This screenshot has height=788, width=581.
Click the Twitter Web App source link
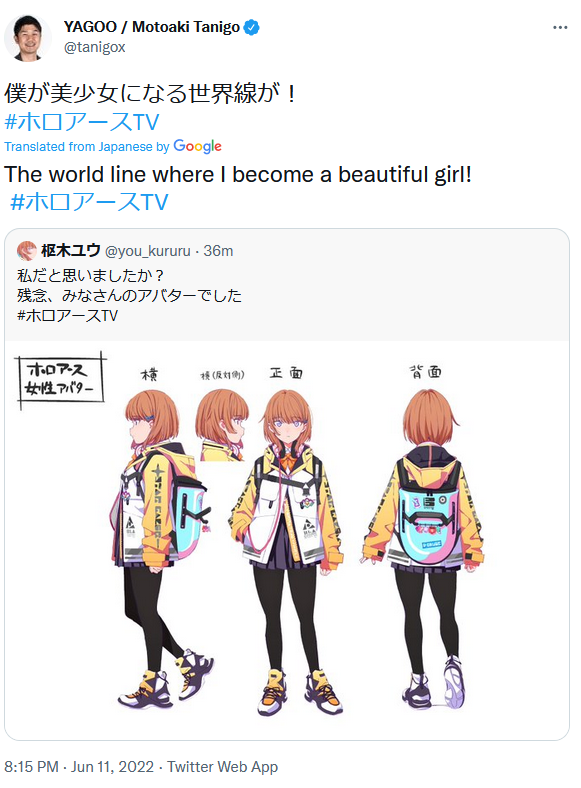tap(222, 767)
